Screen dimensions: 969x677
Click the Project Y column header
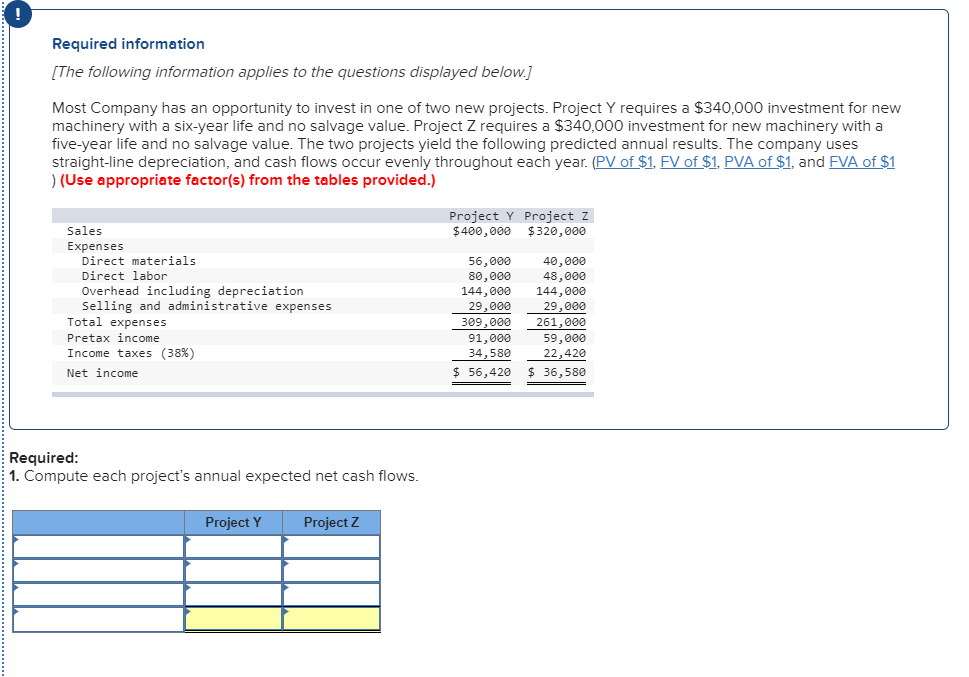click(x=232, y=522)
